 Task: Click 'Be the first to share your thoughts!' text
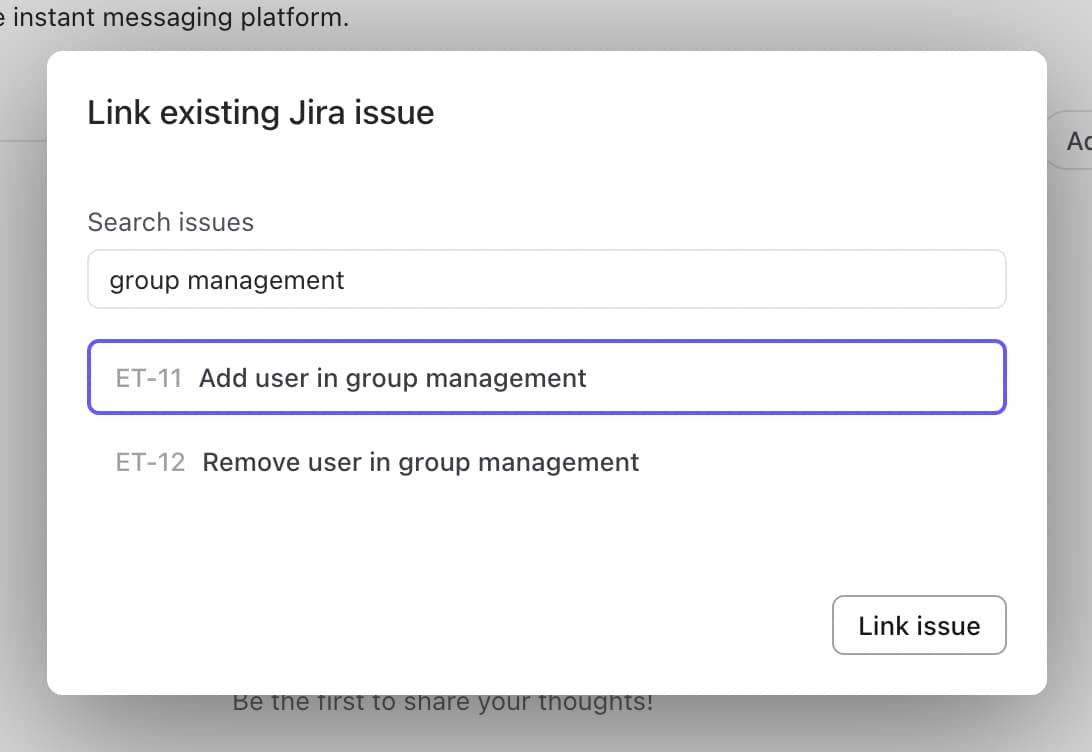click(x=442, y=702)
